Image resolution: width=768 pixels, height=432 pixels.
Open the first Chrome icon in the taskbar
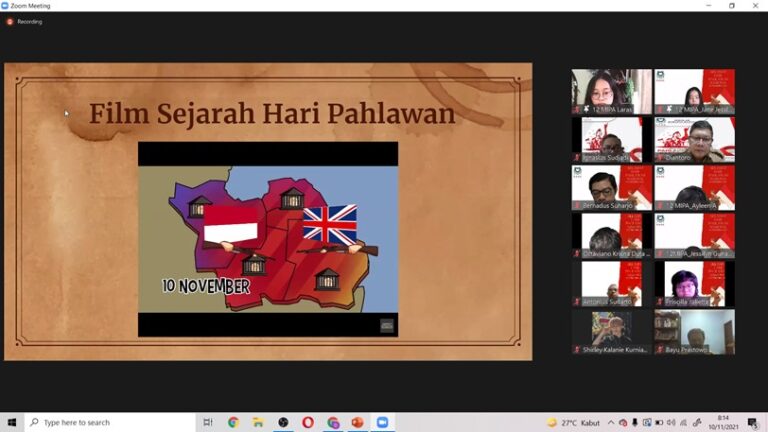coord(233,423)
